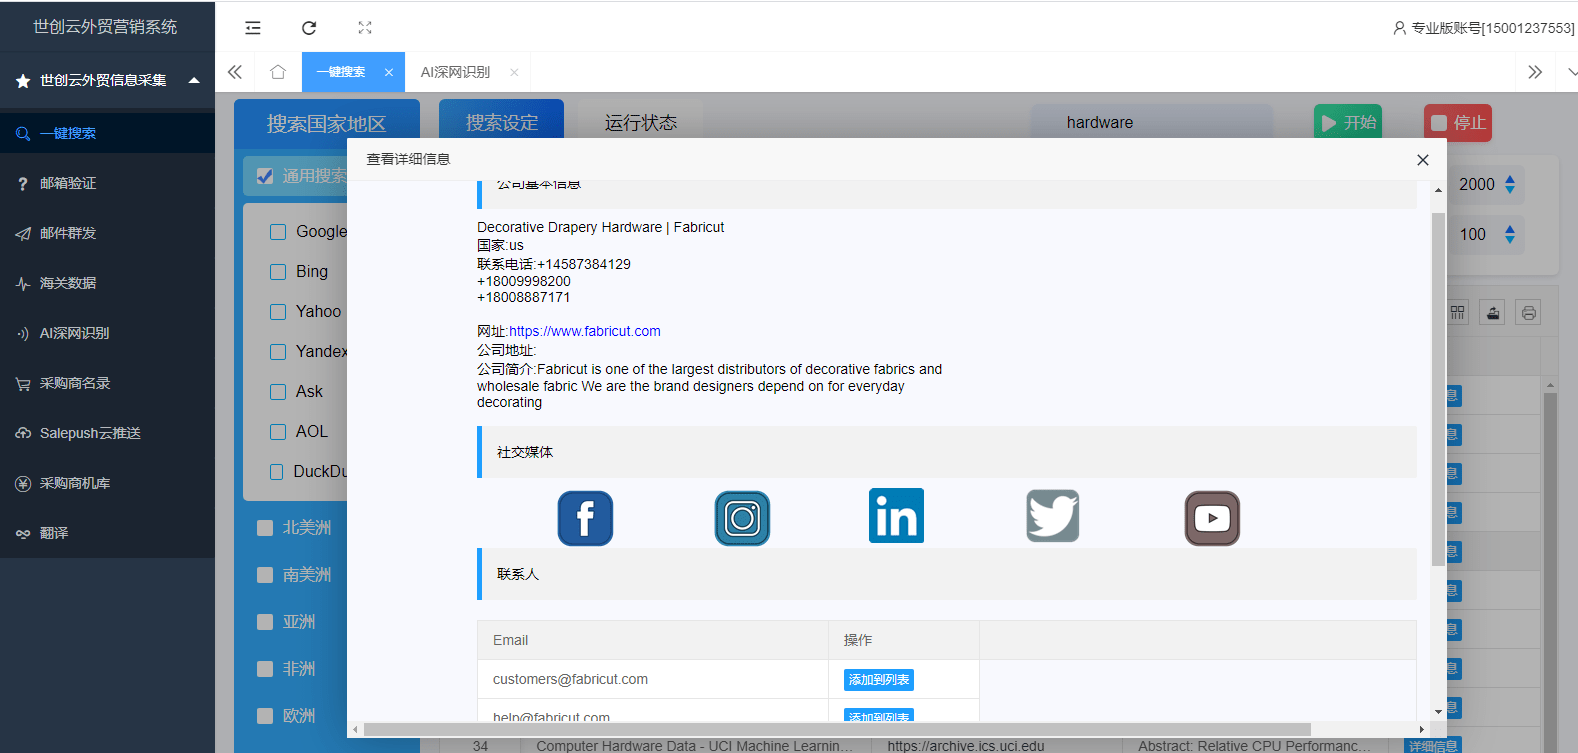Open the Instagram social media icon
The width and height of the screenshot is (1578, 753).
(742, 518)
